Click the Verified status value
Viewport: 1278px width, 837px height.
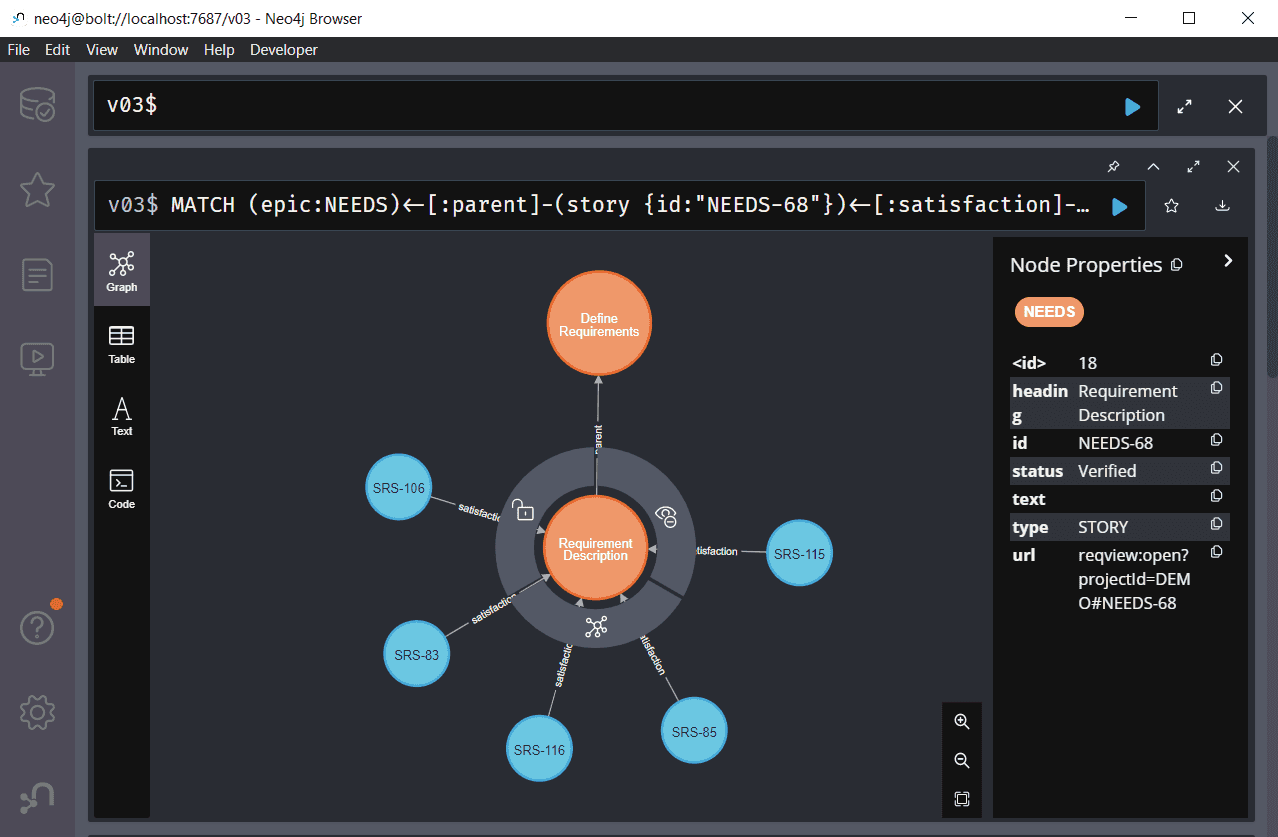1107,471
